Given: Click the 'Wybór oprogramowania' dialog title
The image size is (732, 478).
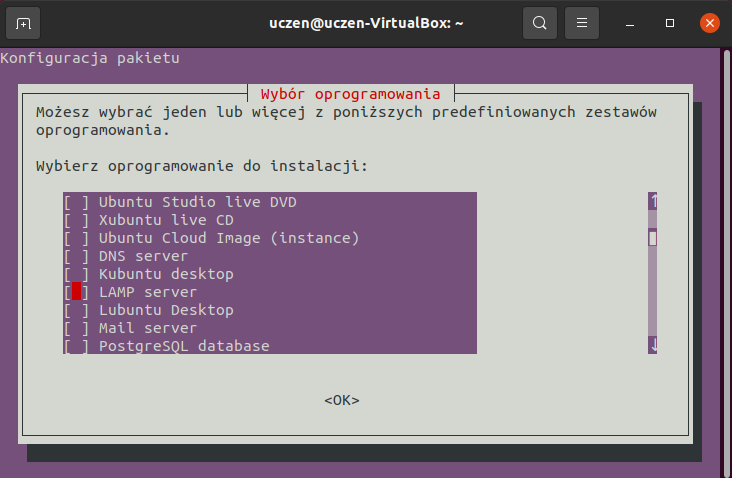Looking at the screenshot, I should click(x=351, y=94).
